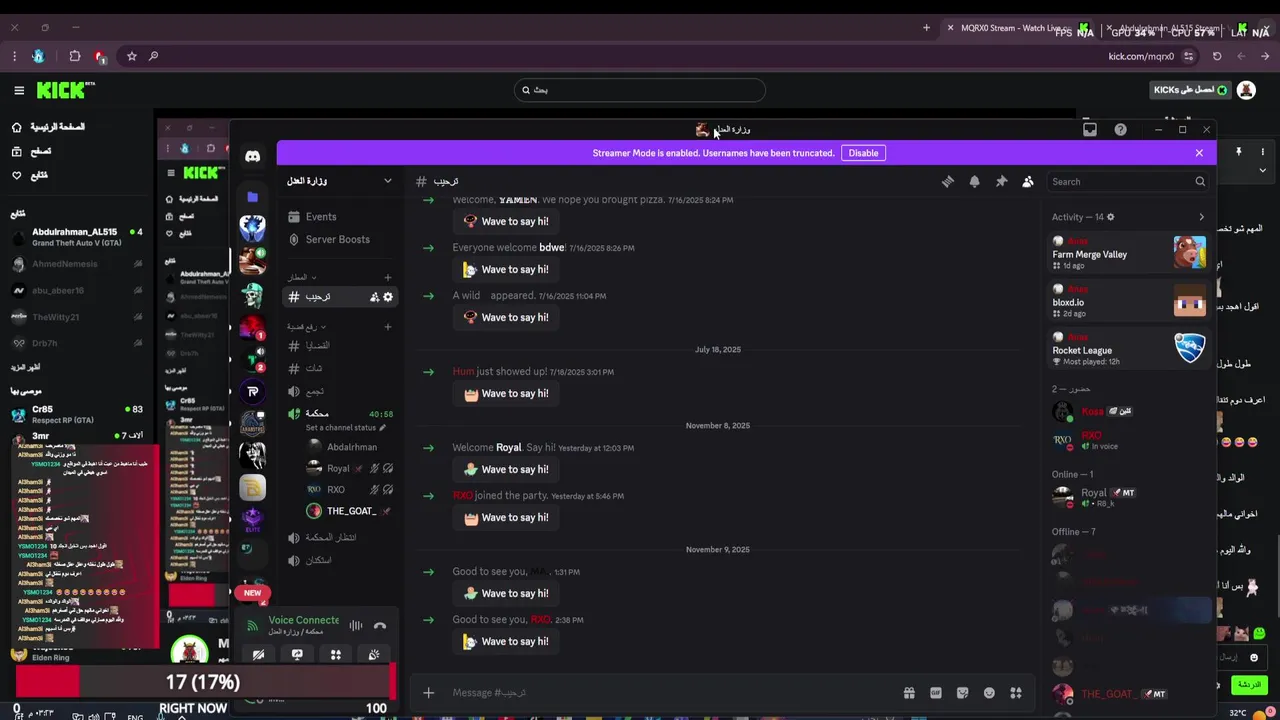Click Kick search bar
Image resolution: width=1280 pixels, height=720 pixels.
[640, 90]
